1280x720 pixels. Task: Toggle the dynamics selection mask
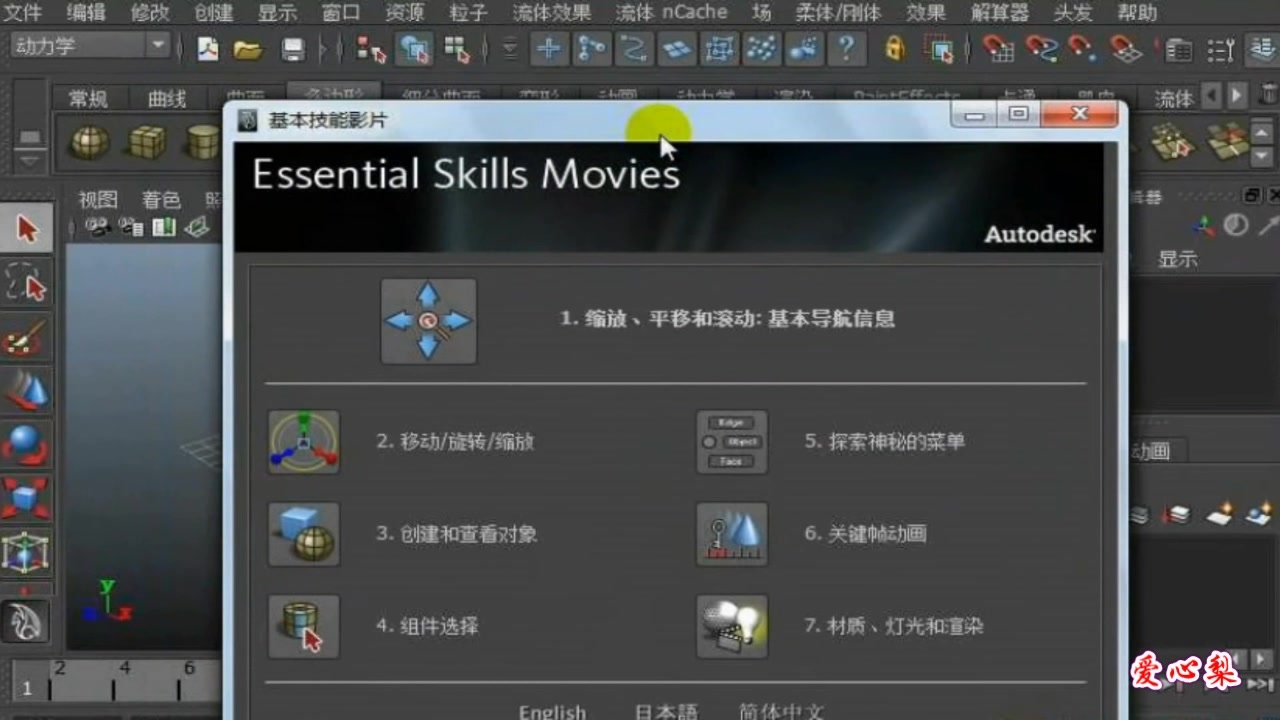pyautogui.click(x=761, y=49)
